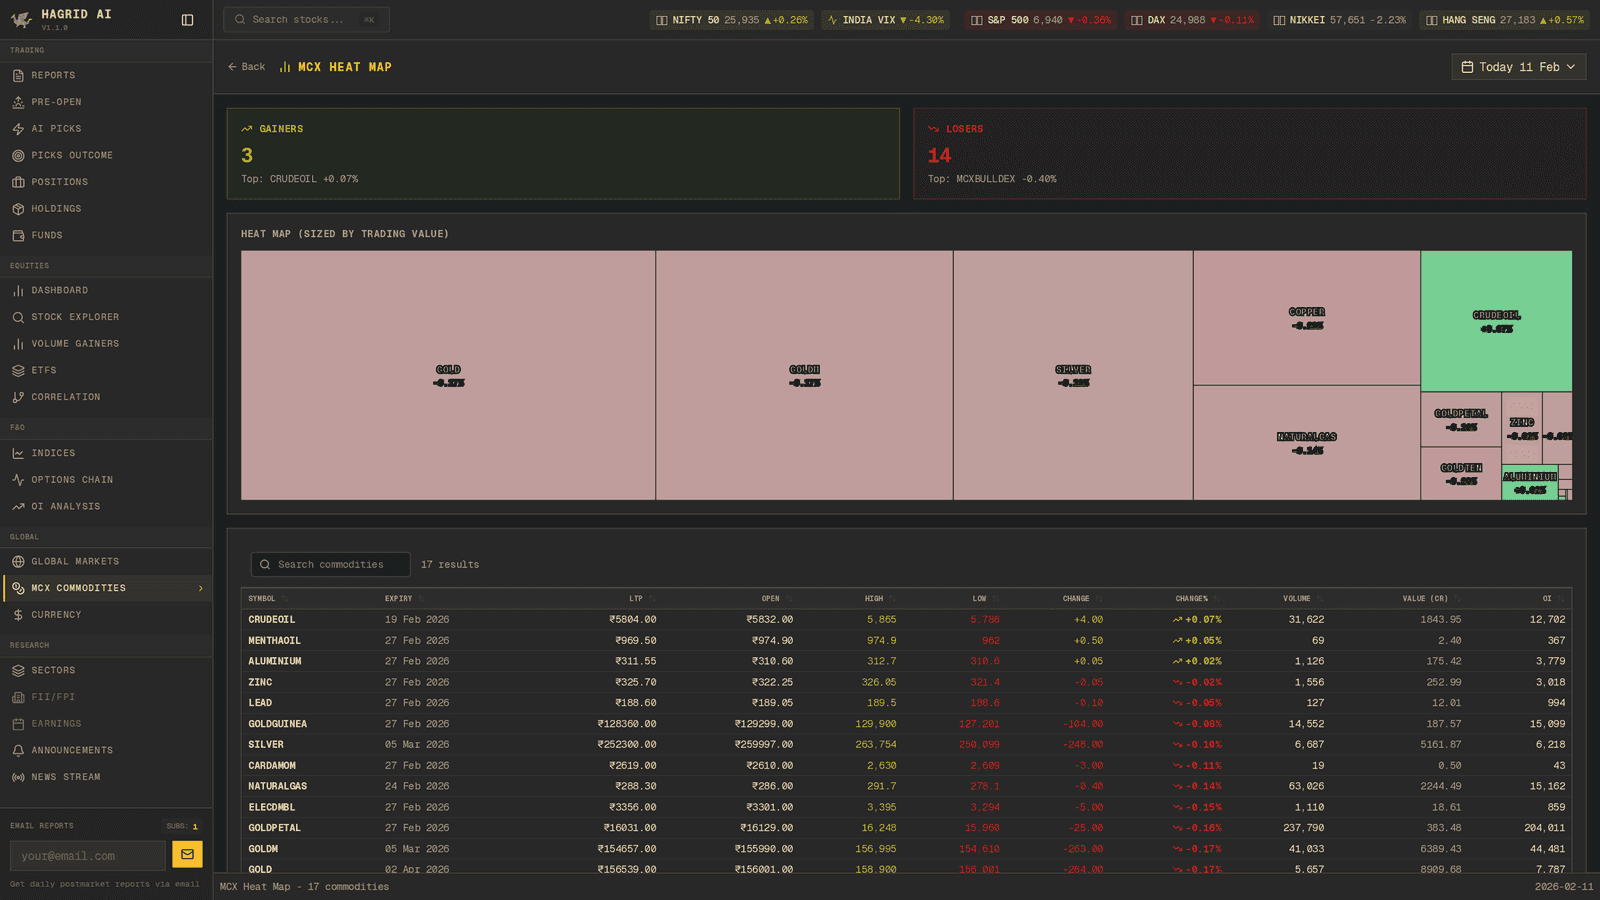Click the Correlation branch icon

(x=18, y=397)
